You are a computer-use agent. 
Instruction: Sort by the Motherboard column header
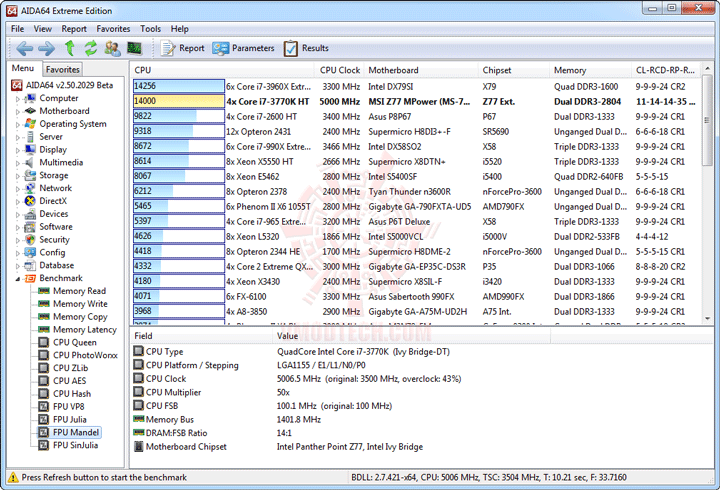421,70
